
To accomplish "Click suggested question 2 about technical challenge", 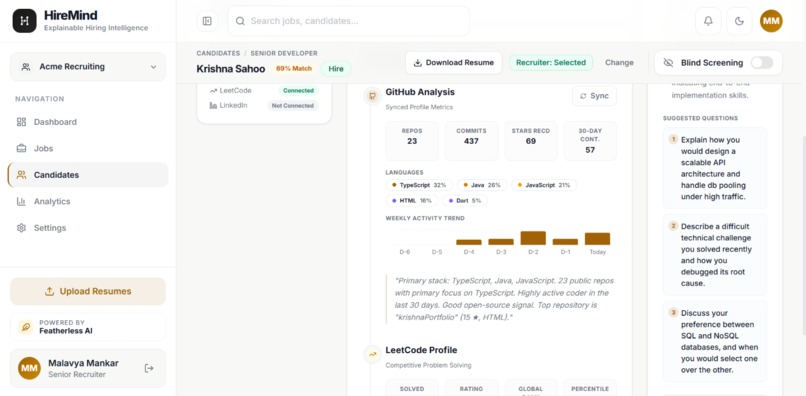I will coord(715,255).
